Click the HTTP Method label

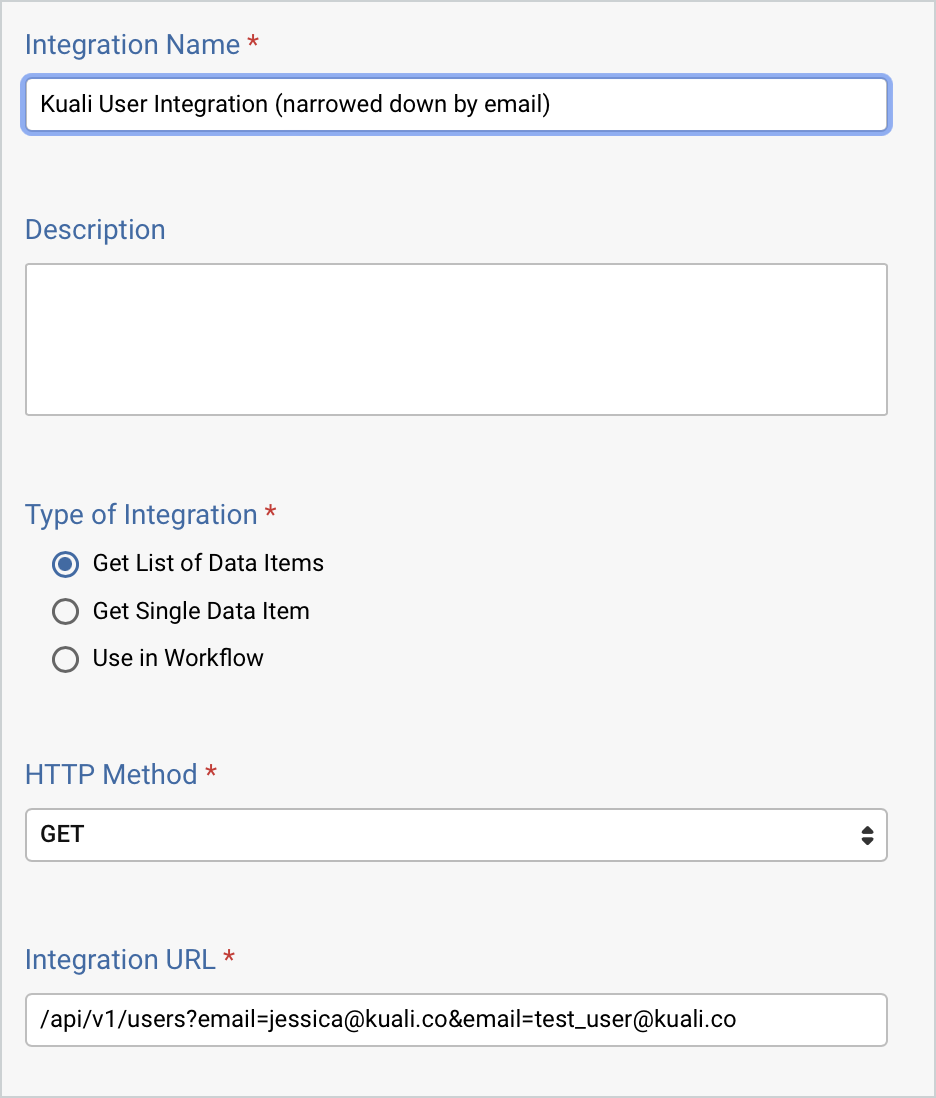[x=110, y=775]
